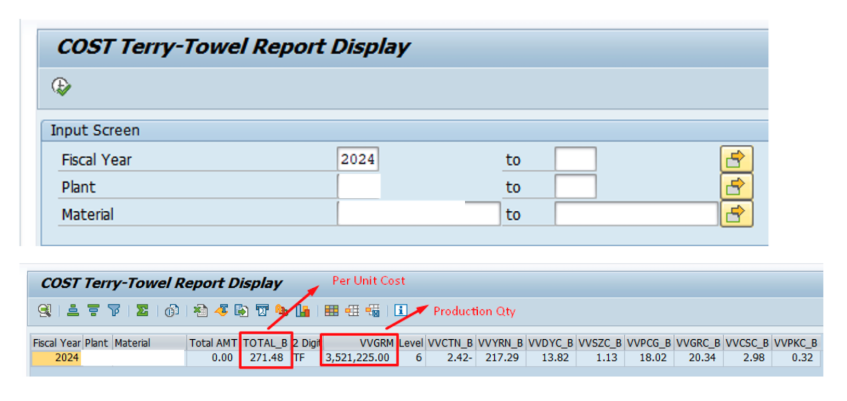Click the 2.98 value cell
847x401 pixels.
coord(748,358)
